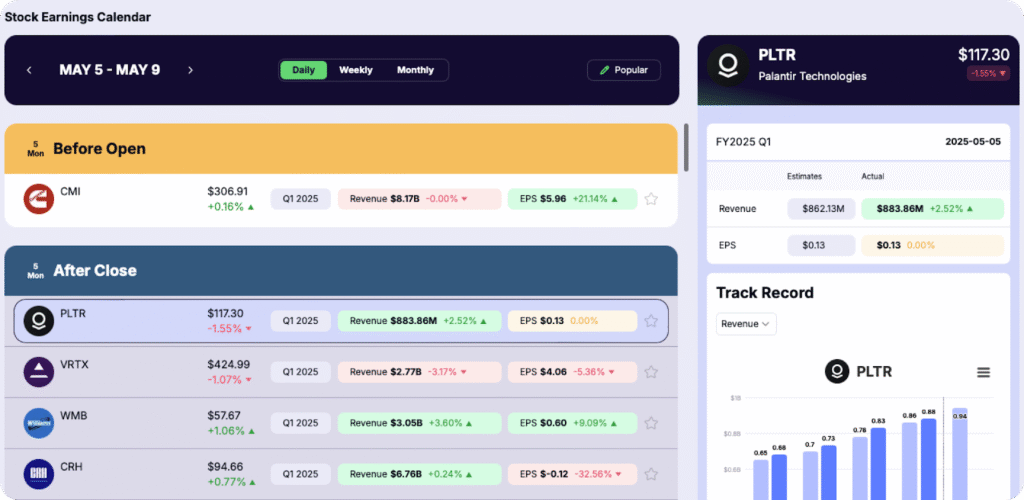Star VRTX as a favorite

point(650,372)
